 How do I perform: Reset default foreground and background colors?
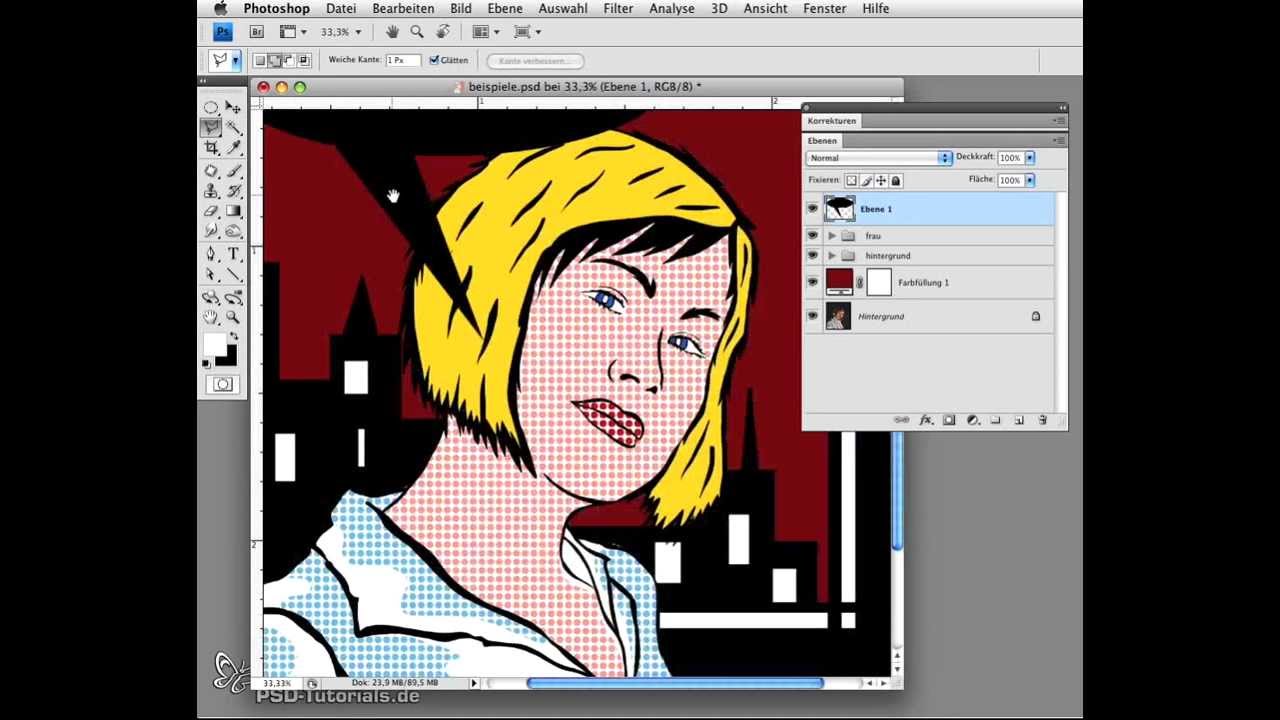(207, 365)
